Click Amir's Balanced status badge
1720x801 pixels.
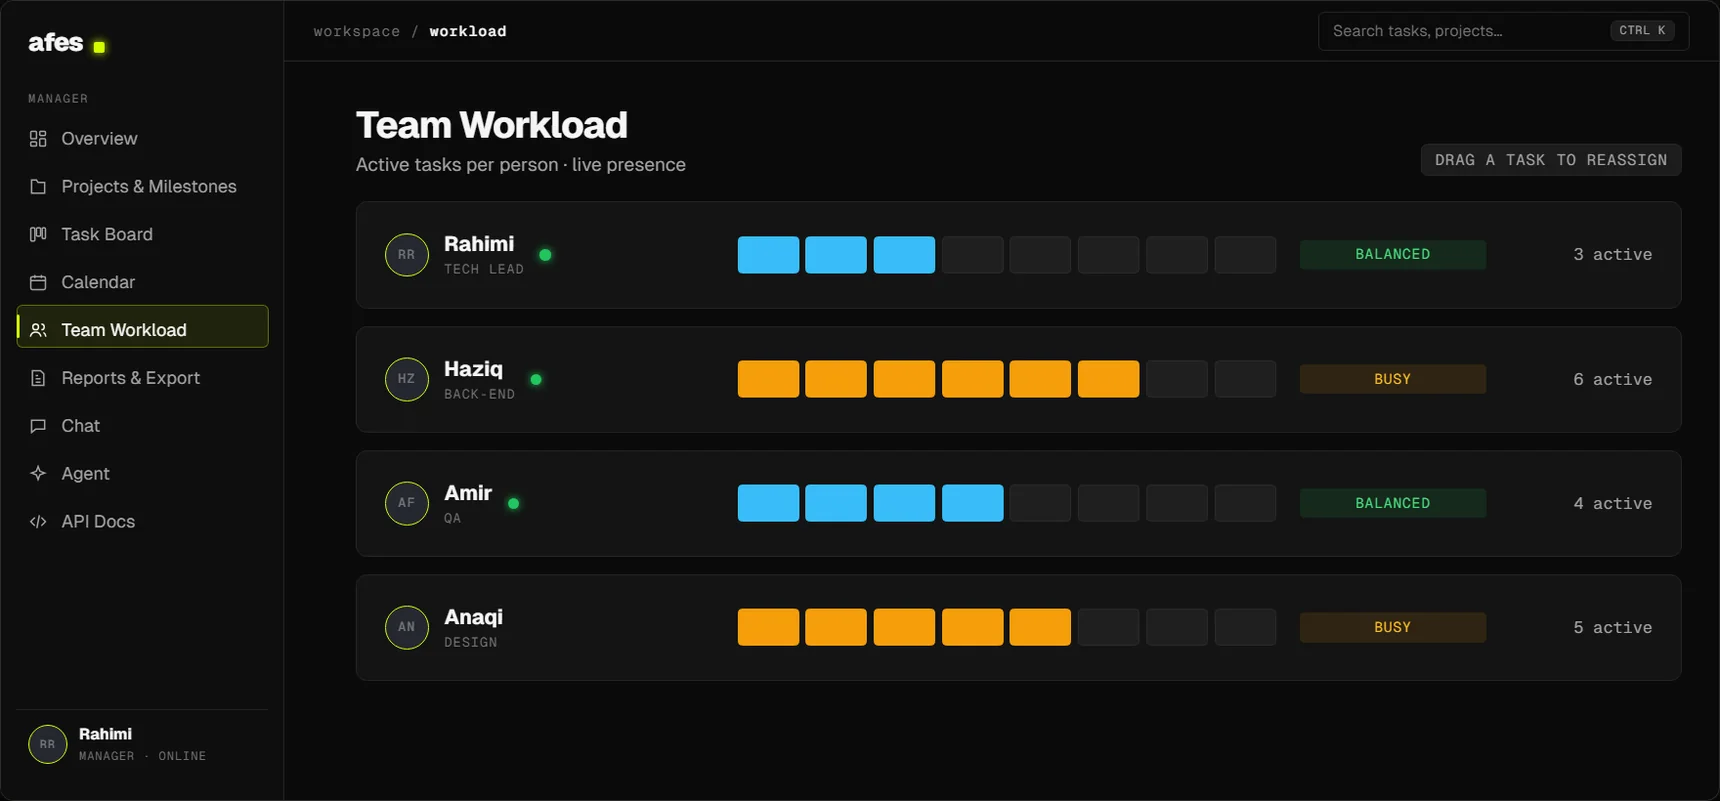pyautogui.click(x=1392, y=503)
